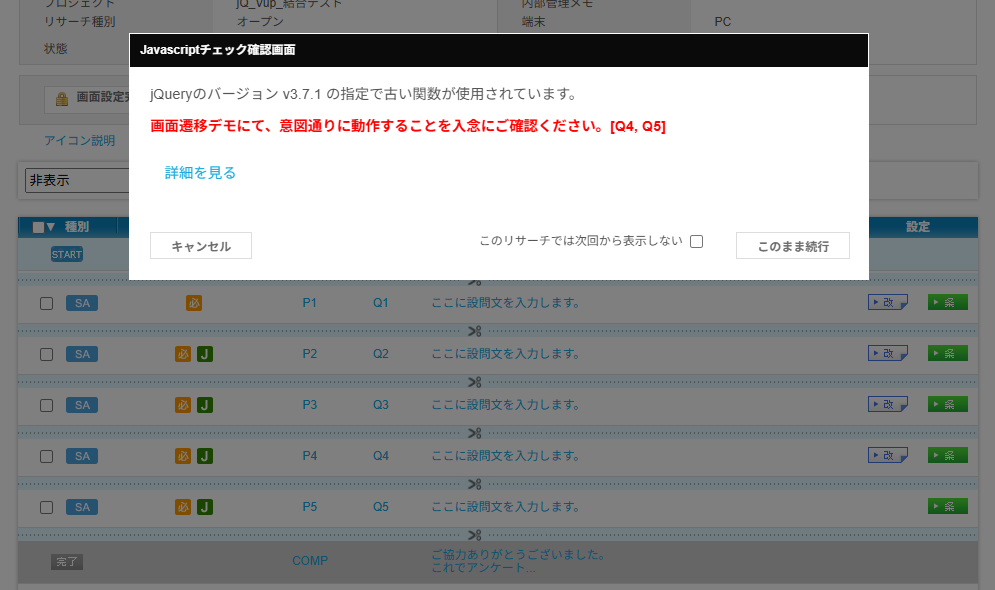The height and width of the screenshot is (590, 995).
Task: Click the green 条 condition icon in Q5 row
Action: (x=947, y=507)
